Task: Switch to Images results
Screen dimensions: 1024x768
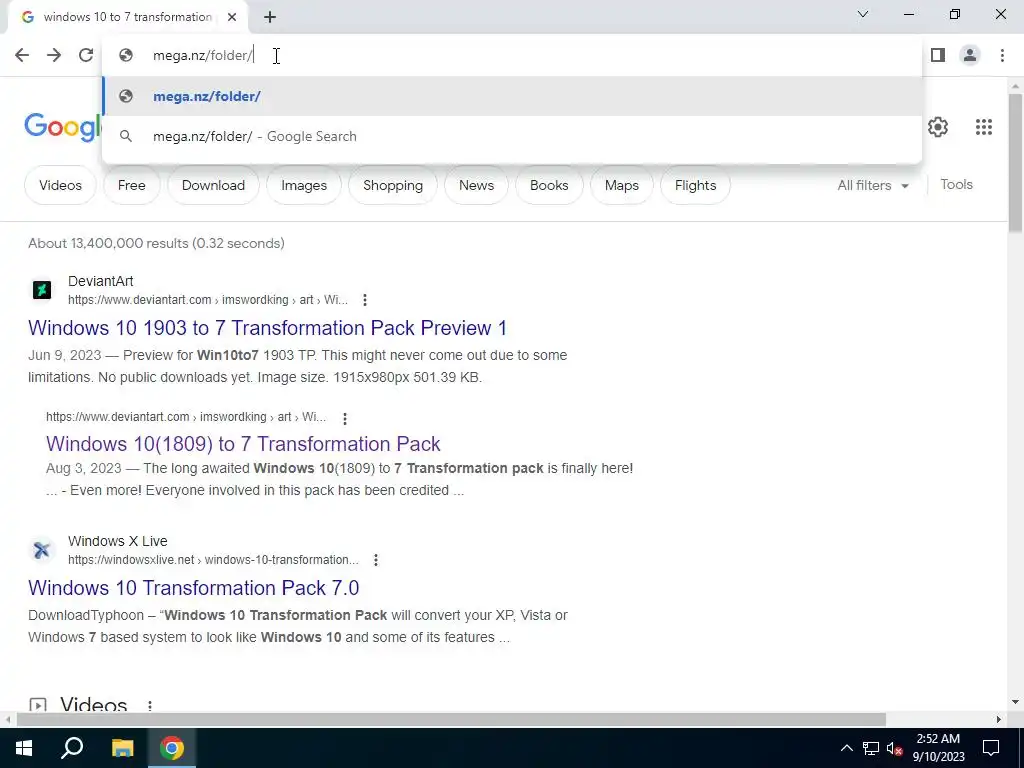Action: click(x=304, y=185)
